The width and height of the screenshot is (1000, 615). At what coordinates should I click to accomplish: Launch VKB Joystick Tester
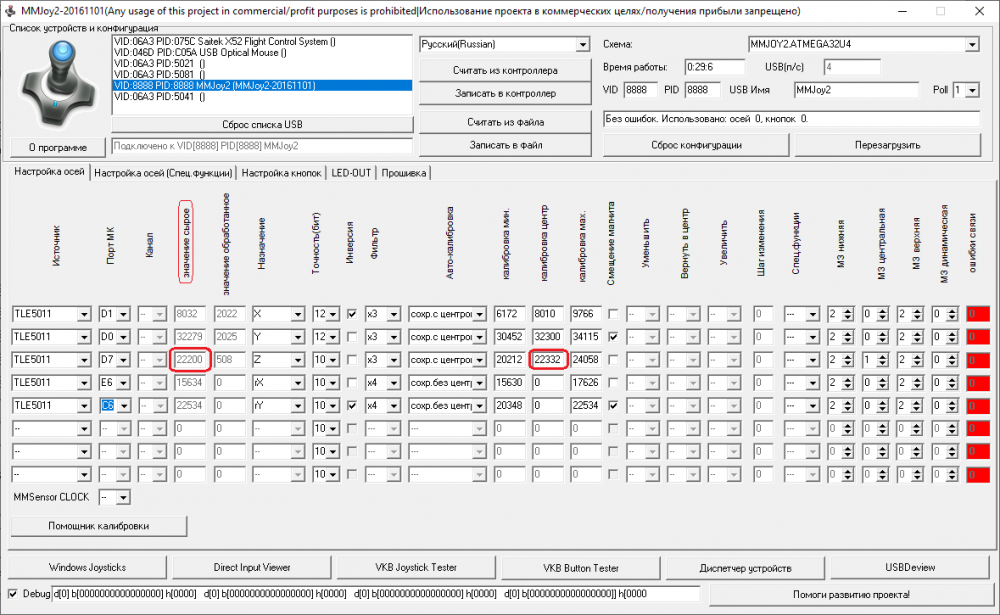(x=415, y=567)
